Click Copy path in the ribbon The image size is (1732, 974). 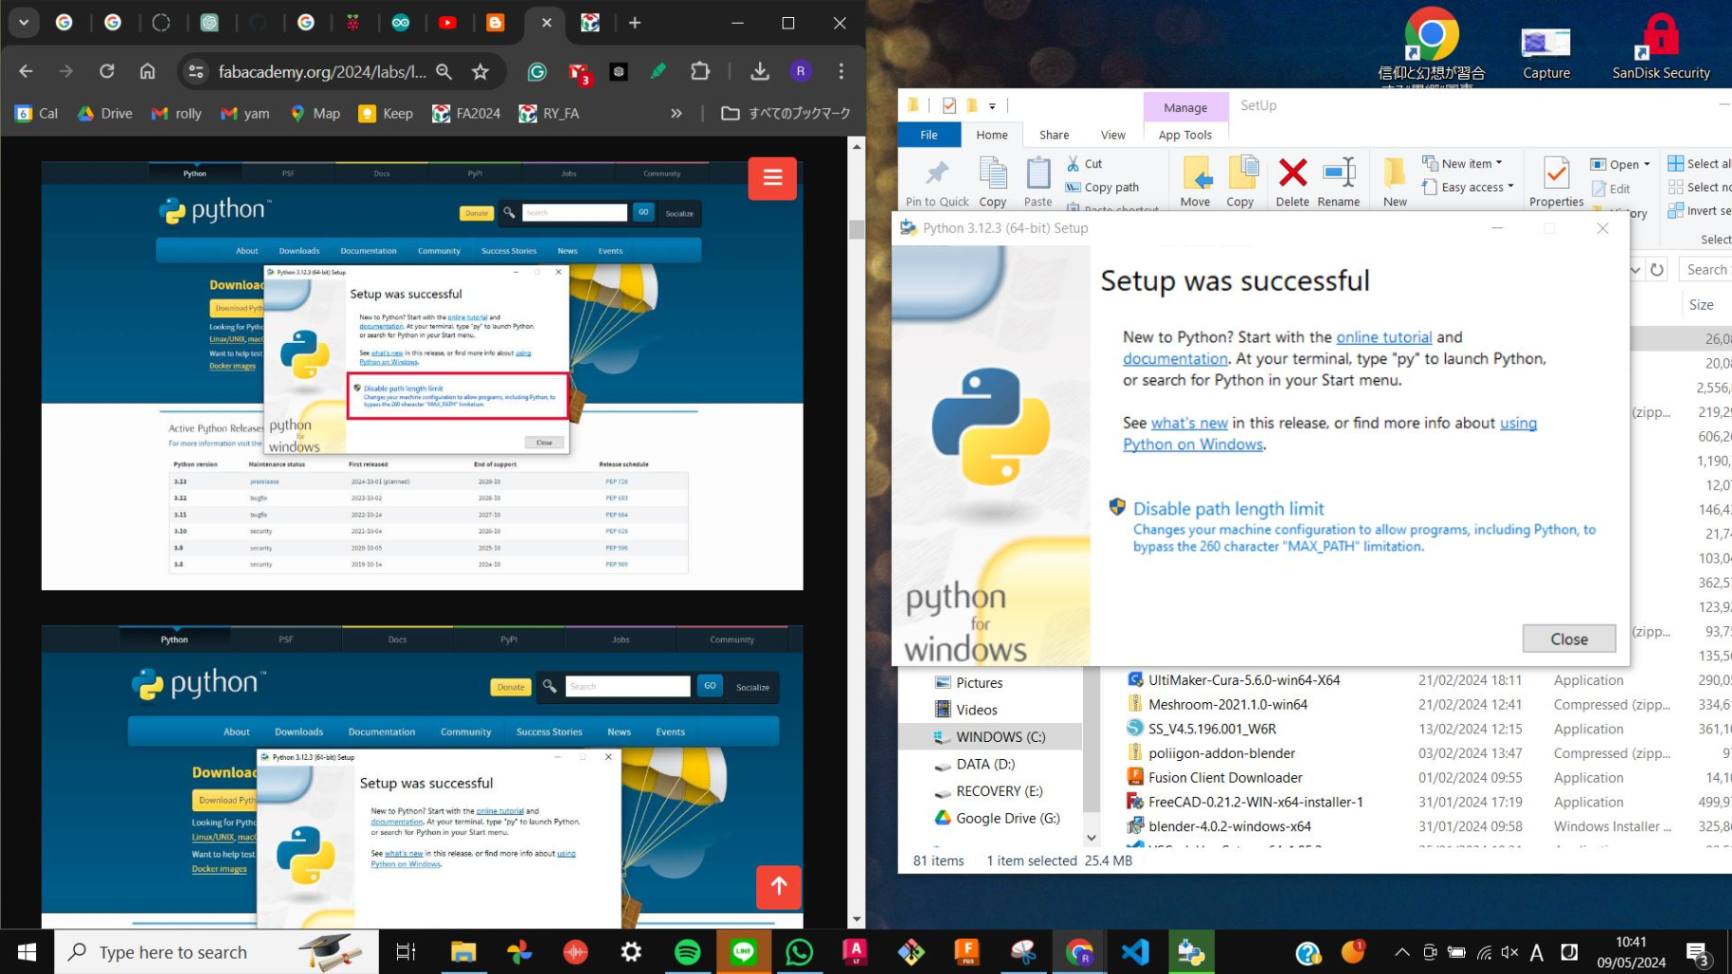pyautogui.click(x=1102, y=187)
